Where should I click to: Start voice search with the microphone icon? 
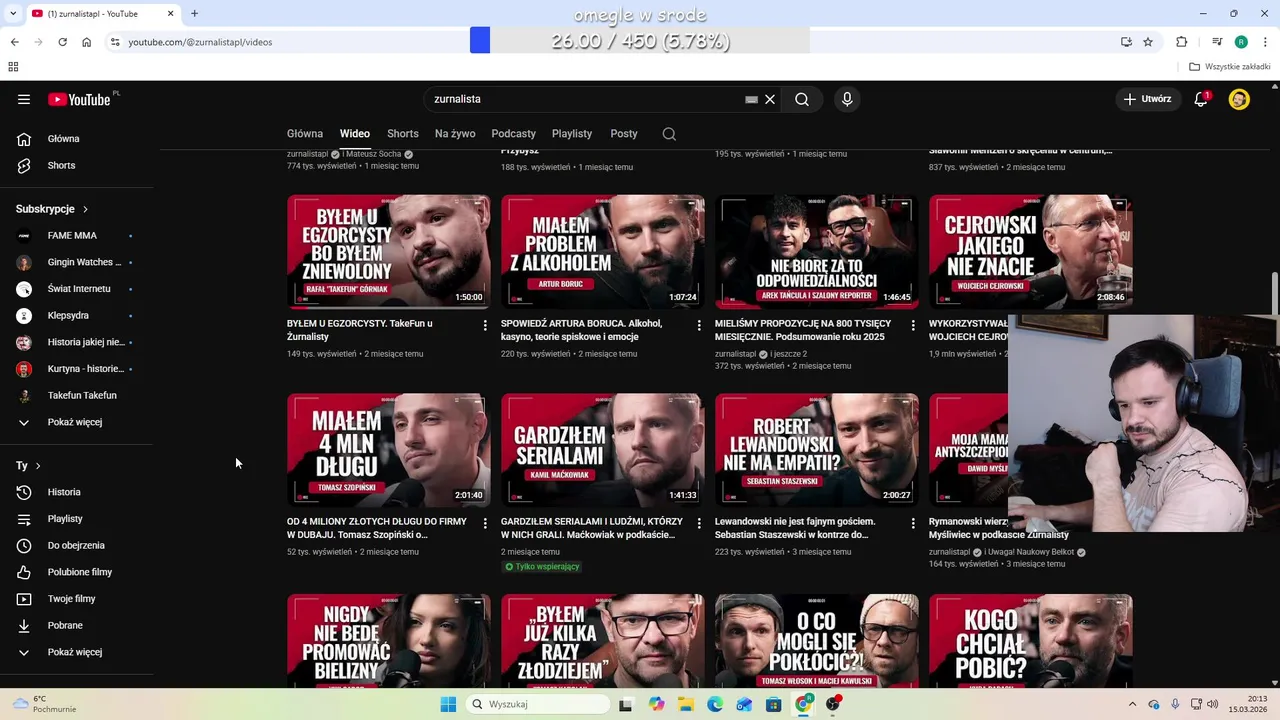[x=847, y=99]
